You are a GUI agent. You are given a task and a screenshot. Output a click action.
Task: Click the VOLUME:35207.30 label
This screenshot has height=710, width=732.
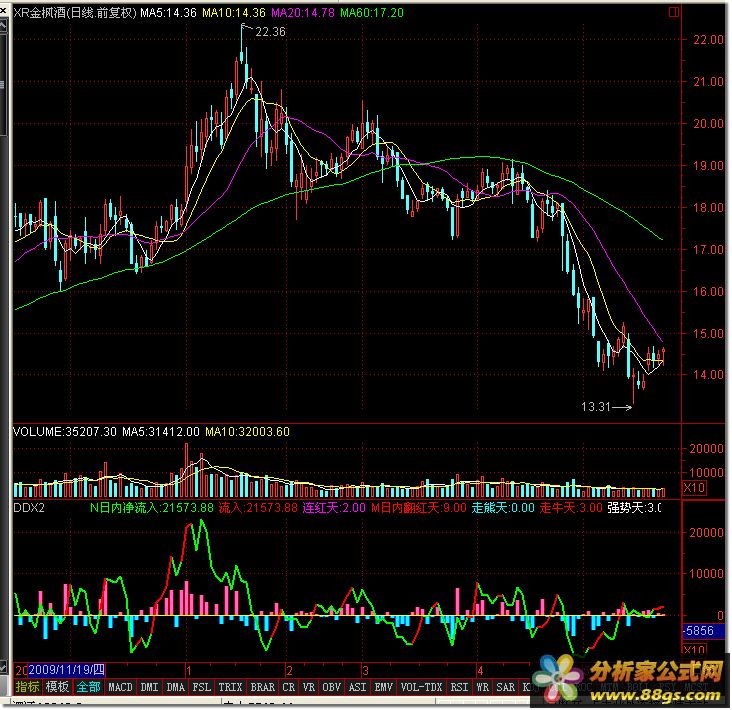[65, 432]
